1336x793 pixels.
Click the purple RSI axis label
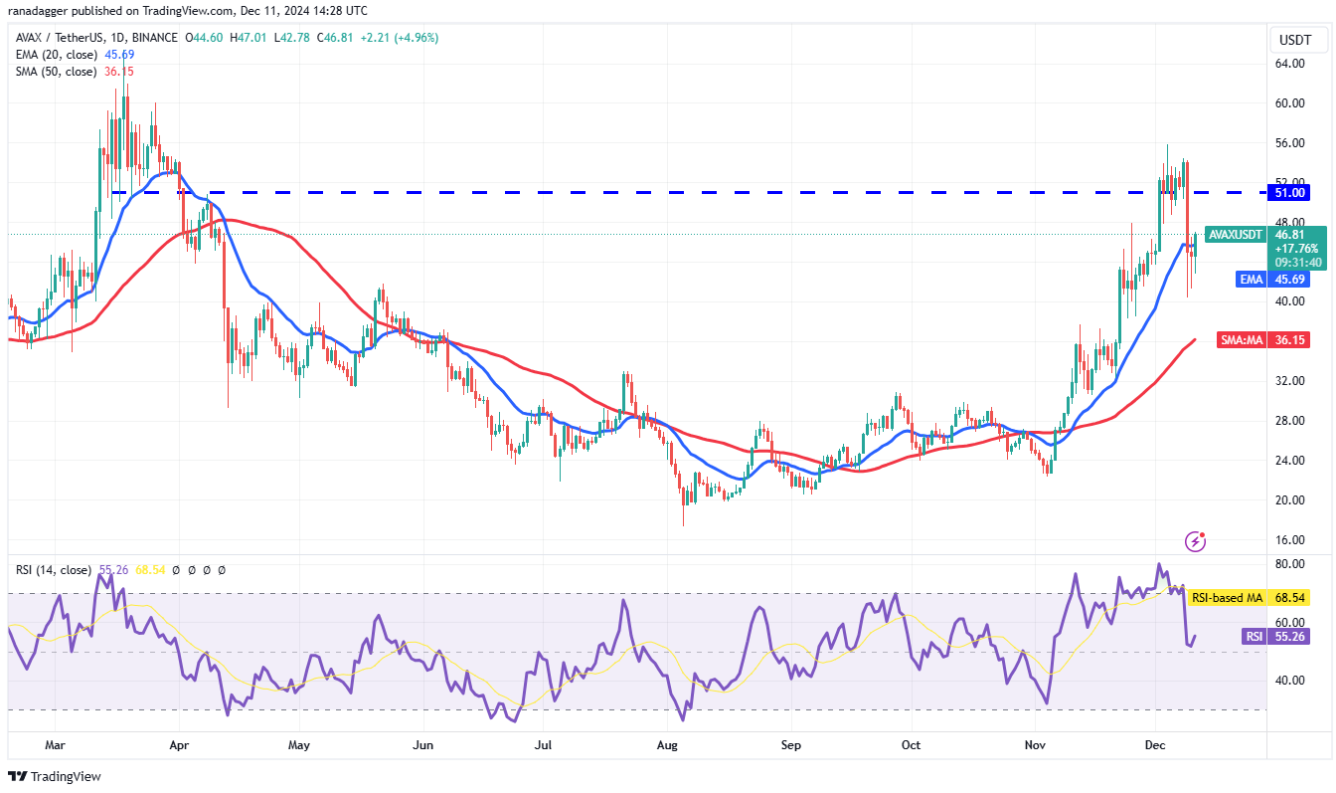[x=1255, y=636]
